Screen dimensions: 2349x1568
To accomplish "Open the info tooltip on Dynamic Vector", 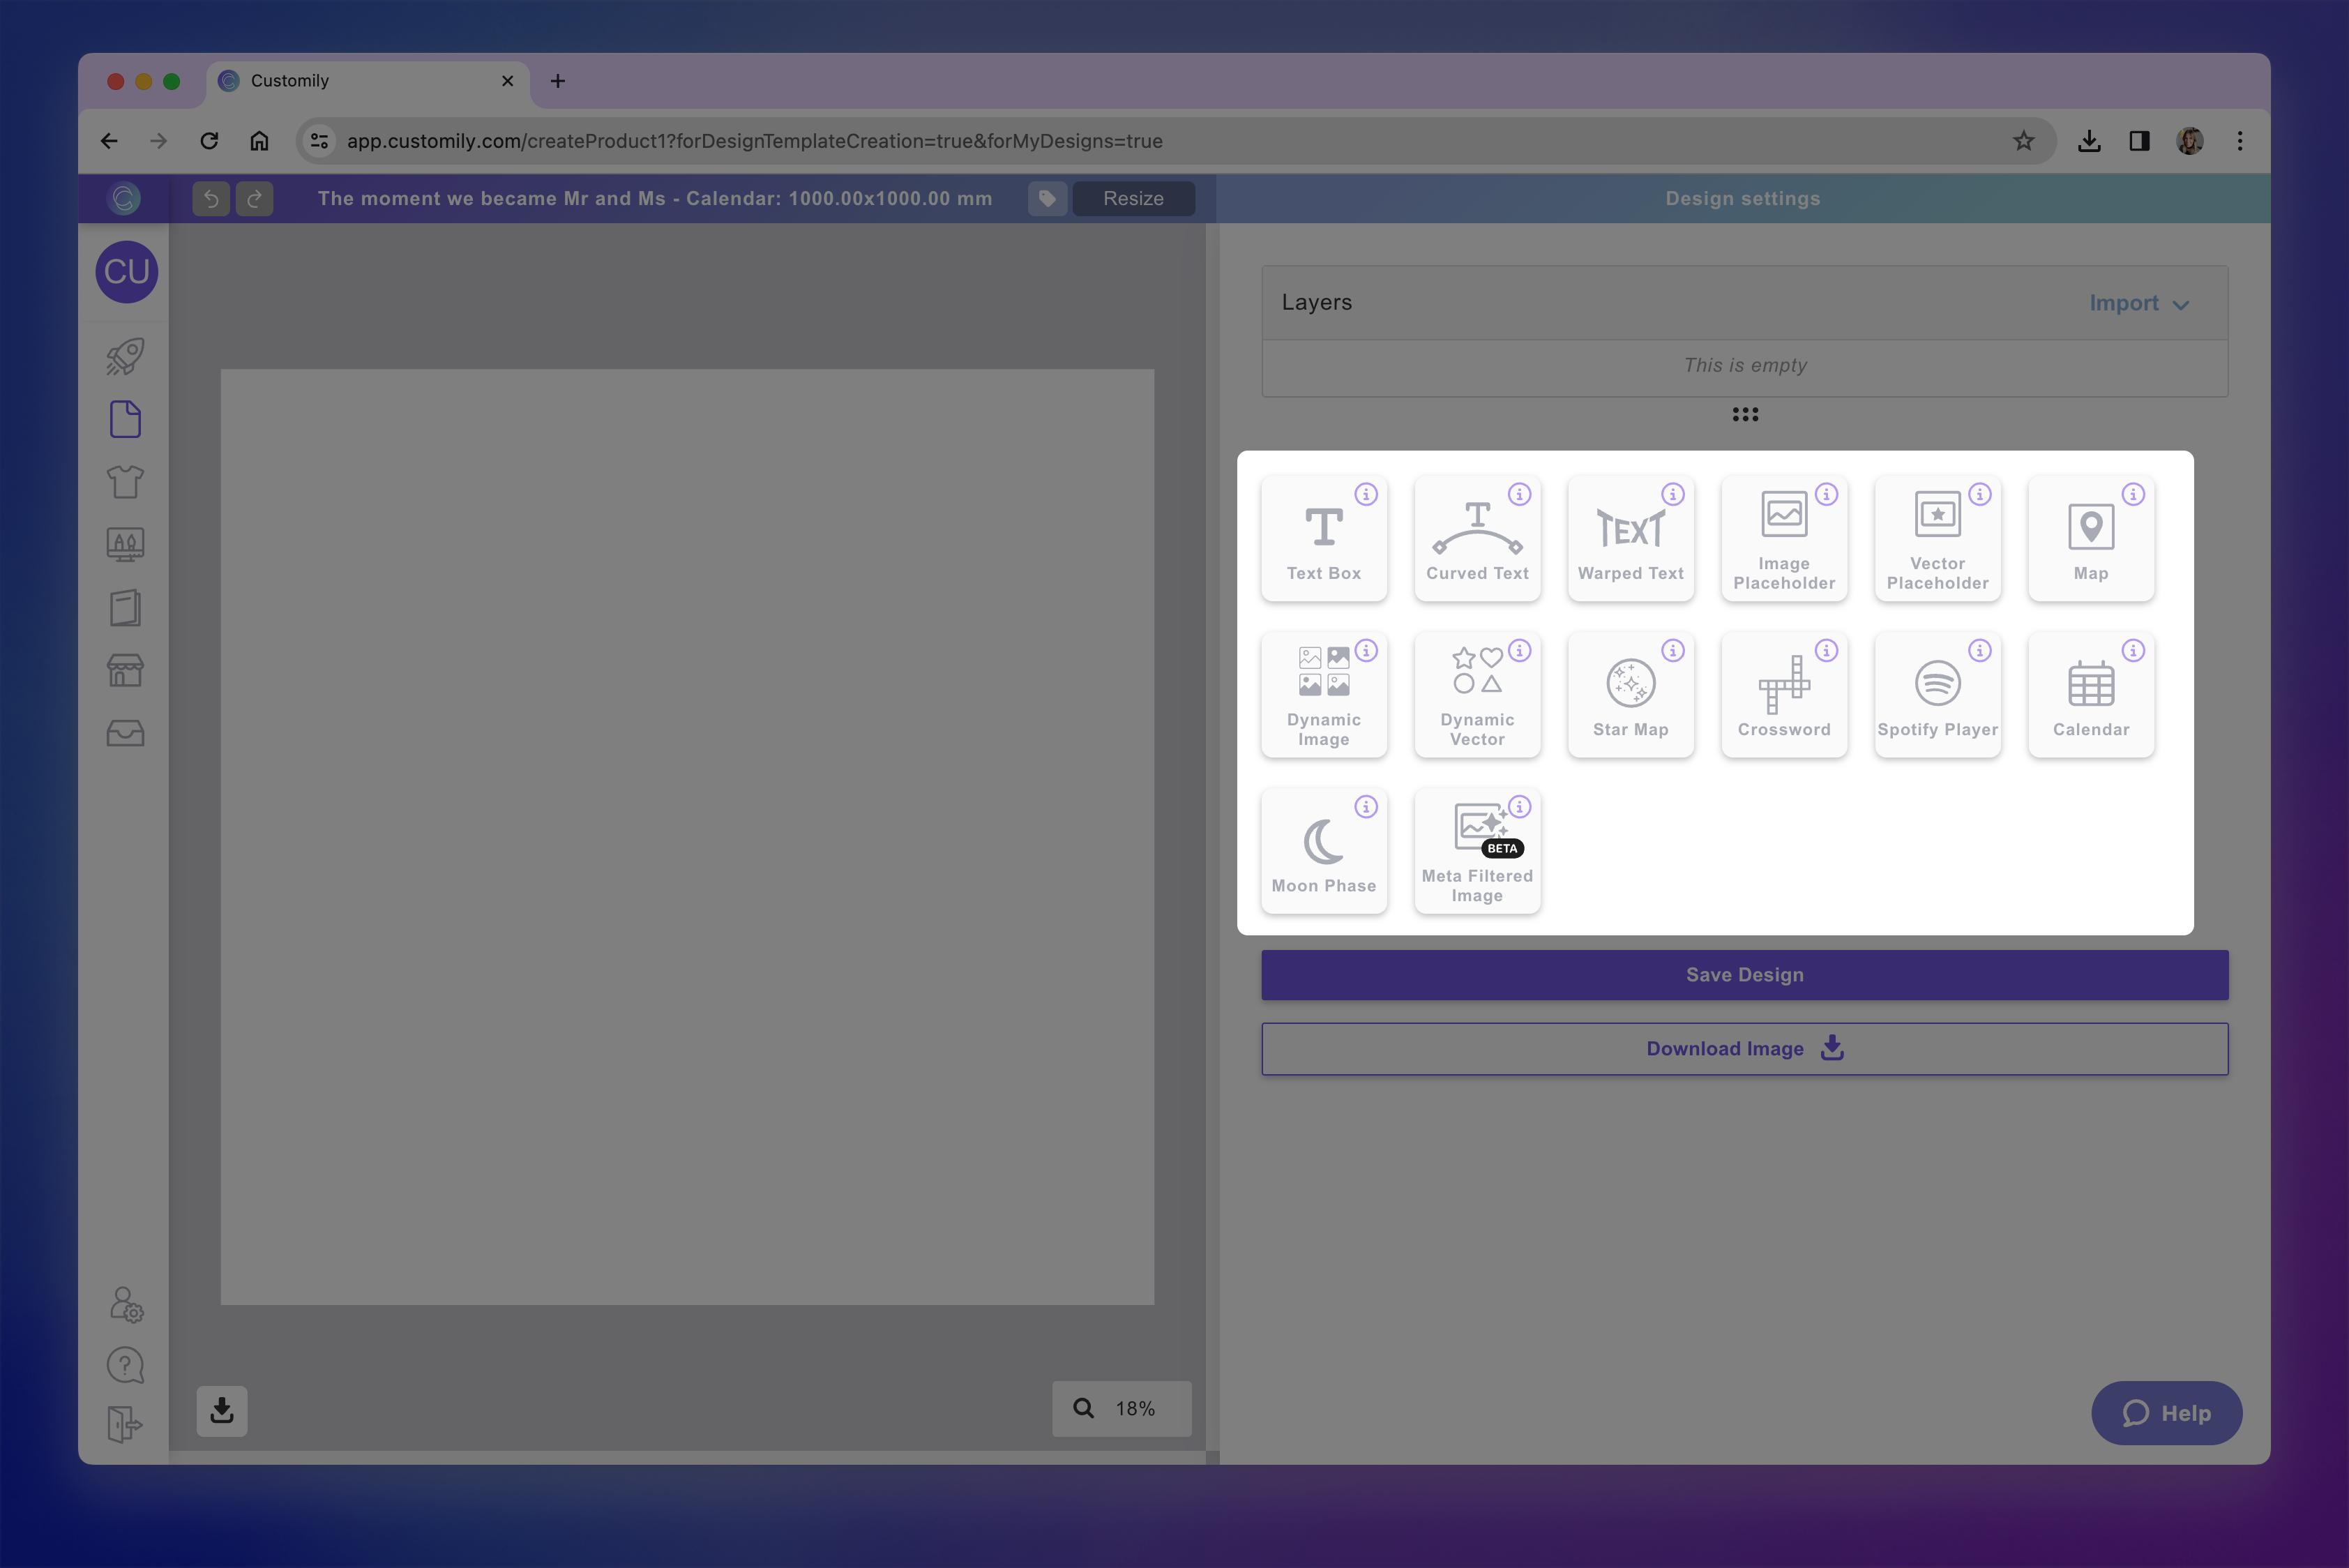I will click(1519, 650).
